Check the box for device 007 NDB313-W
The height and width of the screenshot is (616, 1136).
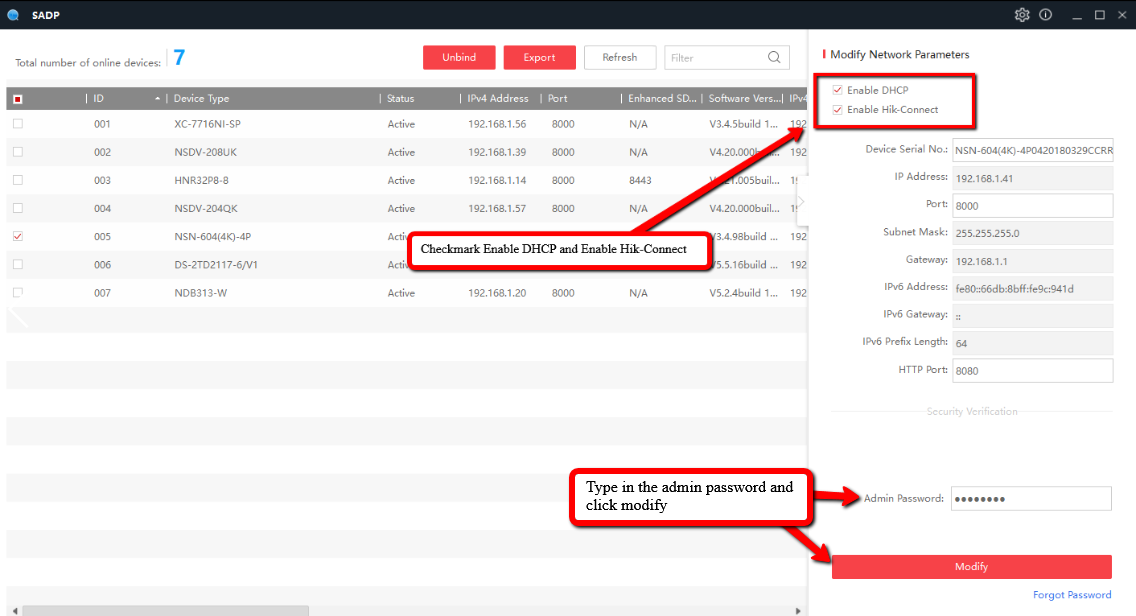[x=18, y=293]
